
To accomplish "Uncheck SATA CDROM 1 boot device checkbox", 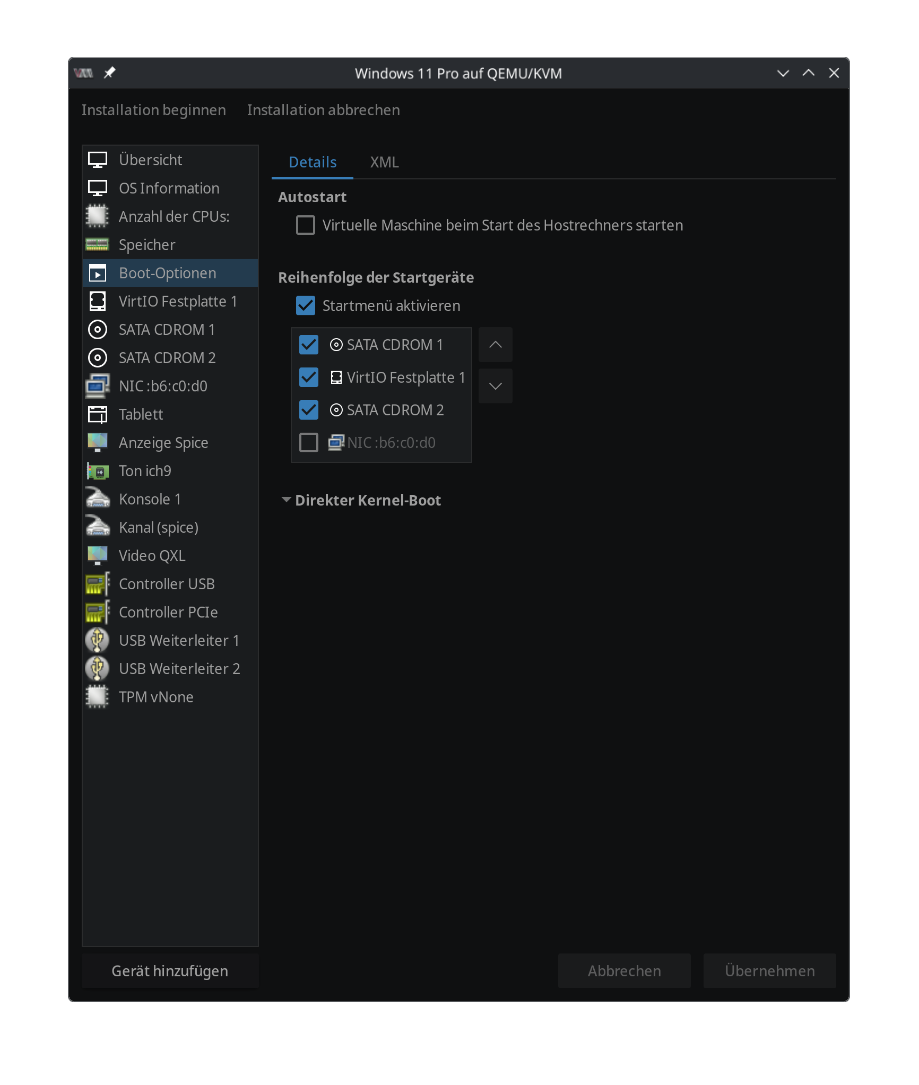I will click(x=309, y=345).
